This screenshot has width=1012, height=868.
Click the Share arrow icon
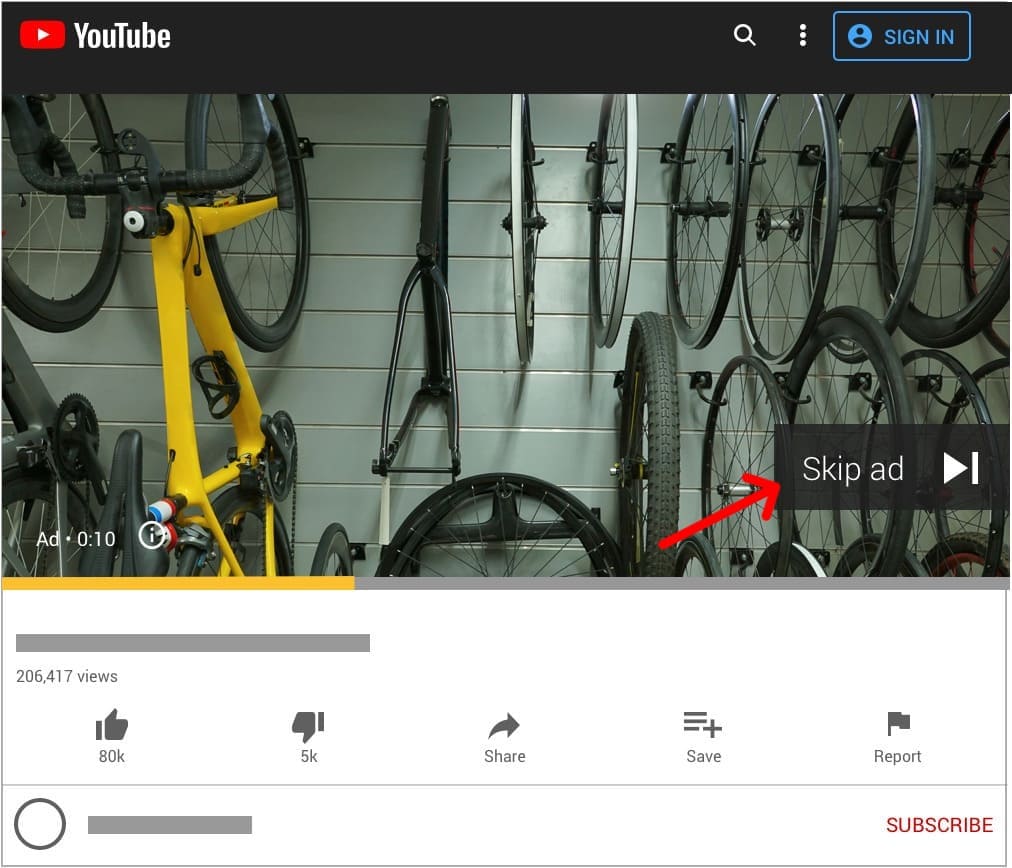504,726
